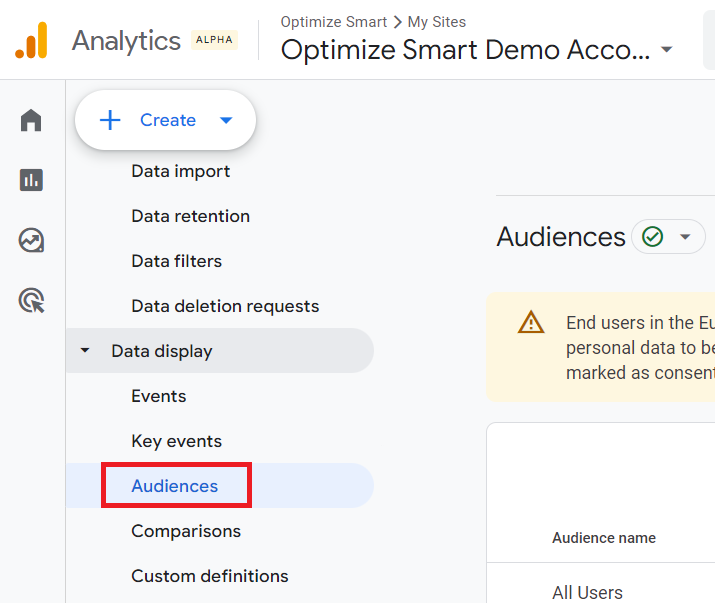The height and width of the screenshot is (603, 715).
Task: Open Data filters settings
Action: pyautogui.click(x=176, y=261)
